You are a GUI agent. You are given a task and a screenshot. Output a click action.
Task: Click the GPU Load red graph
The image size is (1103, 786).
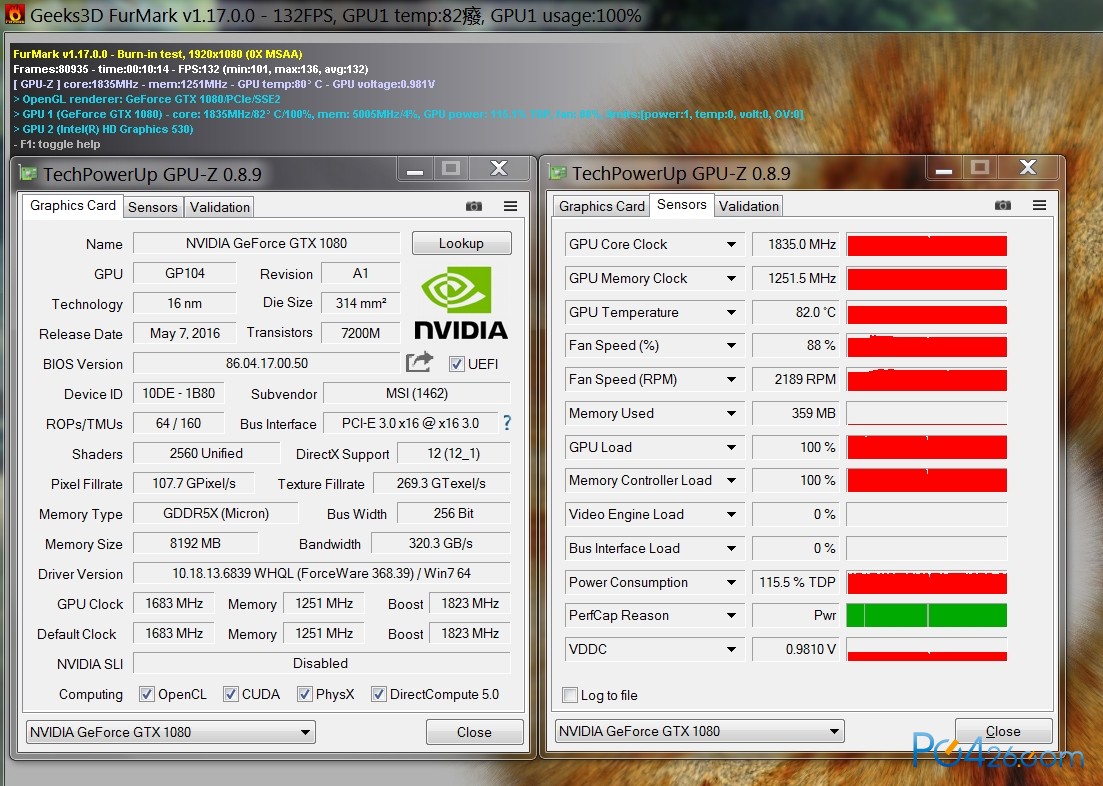[926, 447]
